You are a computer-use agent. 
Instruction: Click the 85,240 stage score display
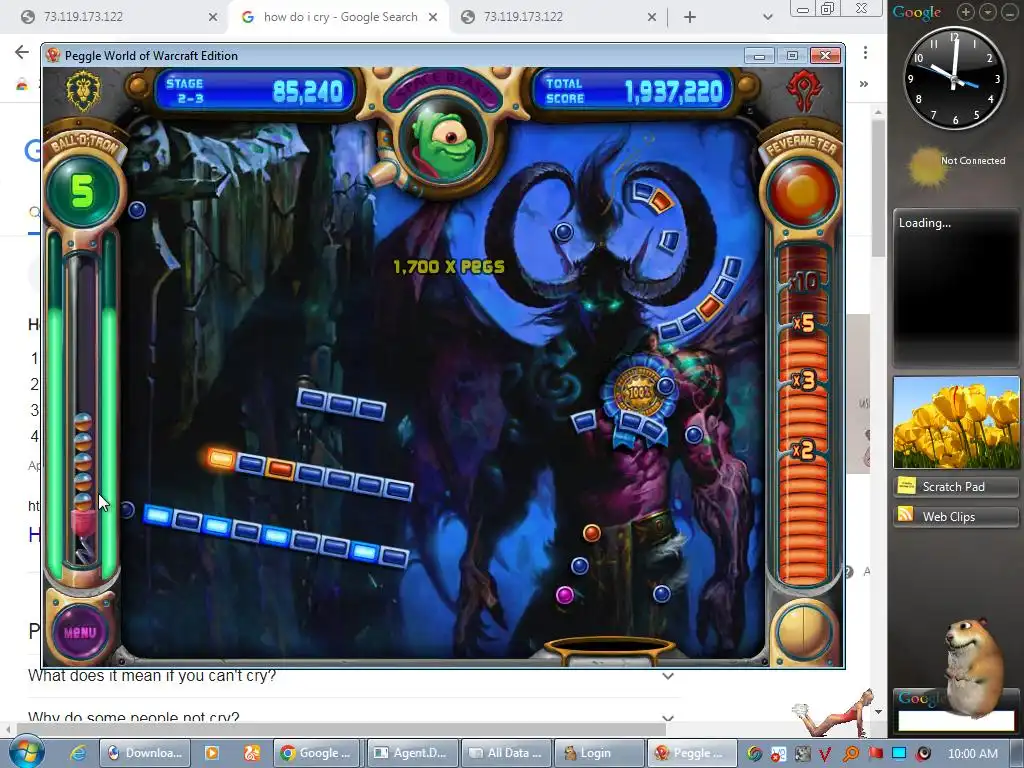click(x=307, y=91)
